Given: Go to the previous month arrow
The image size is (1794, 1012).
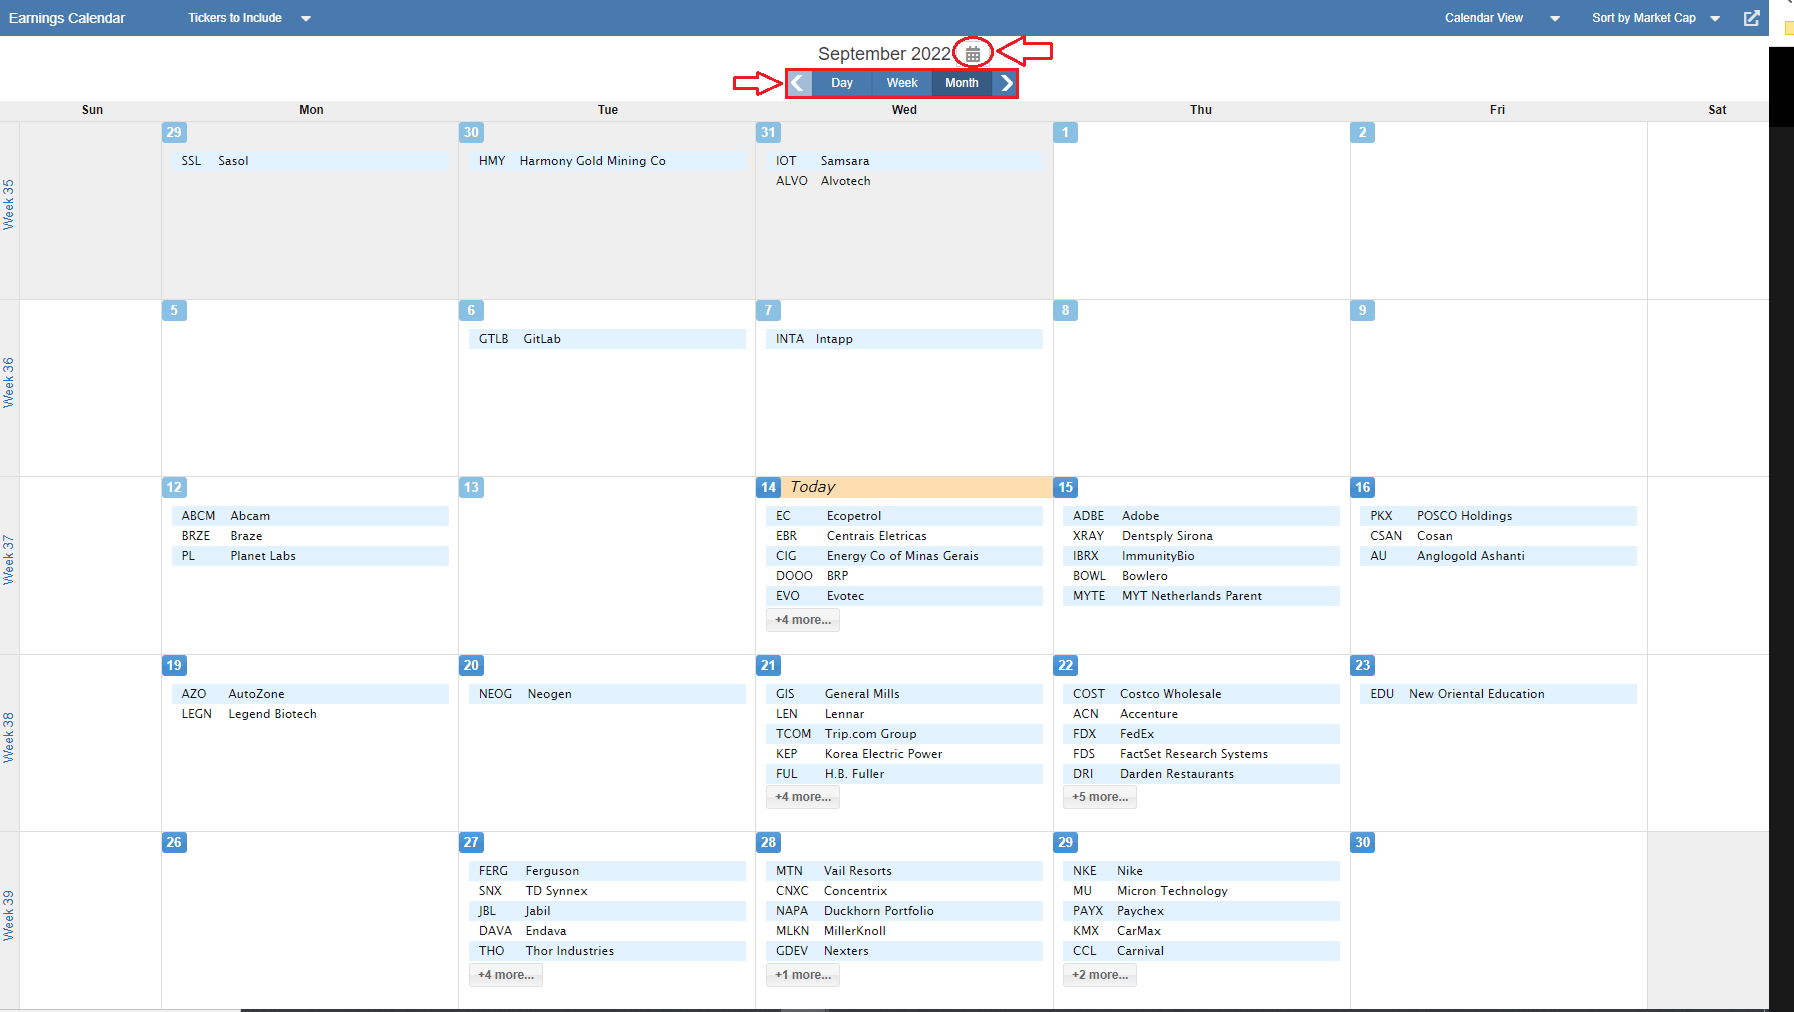Looking at the screenshot, I should tap(798, 83).
